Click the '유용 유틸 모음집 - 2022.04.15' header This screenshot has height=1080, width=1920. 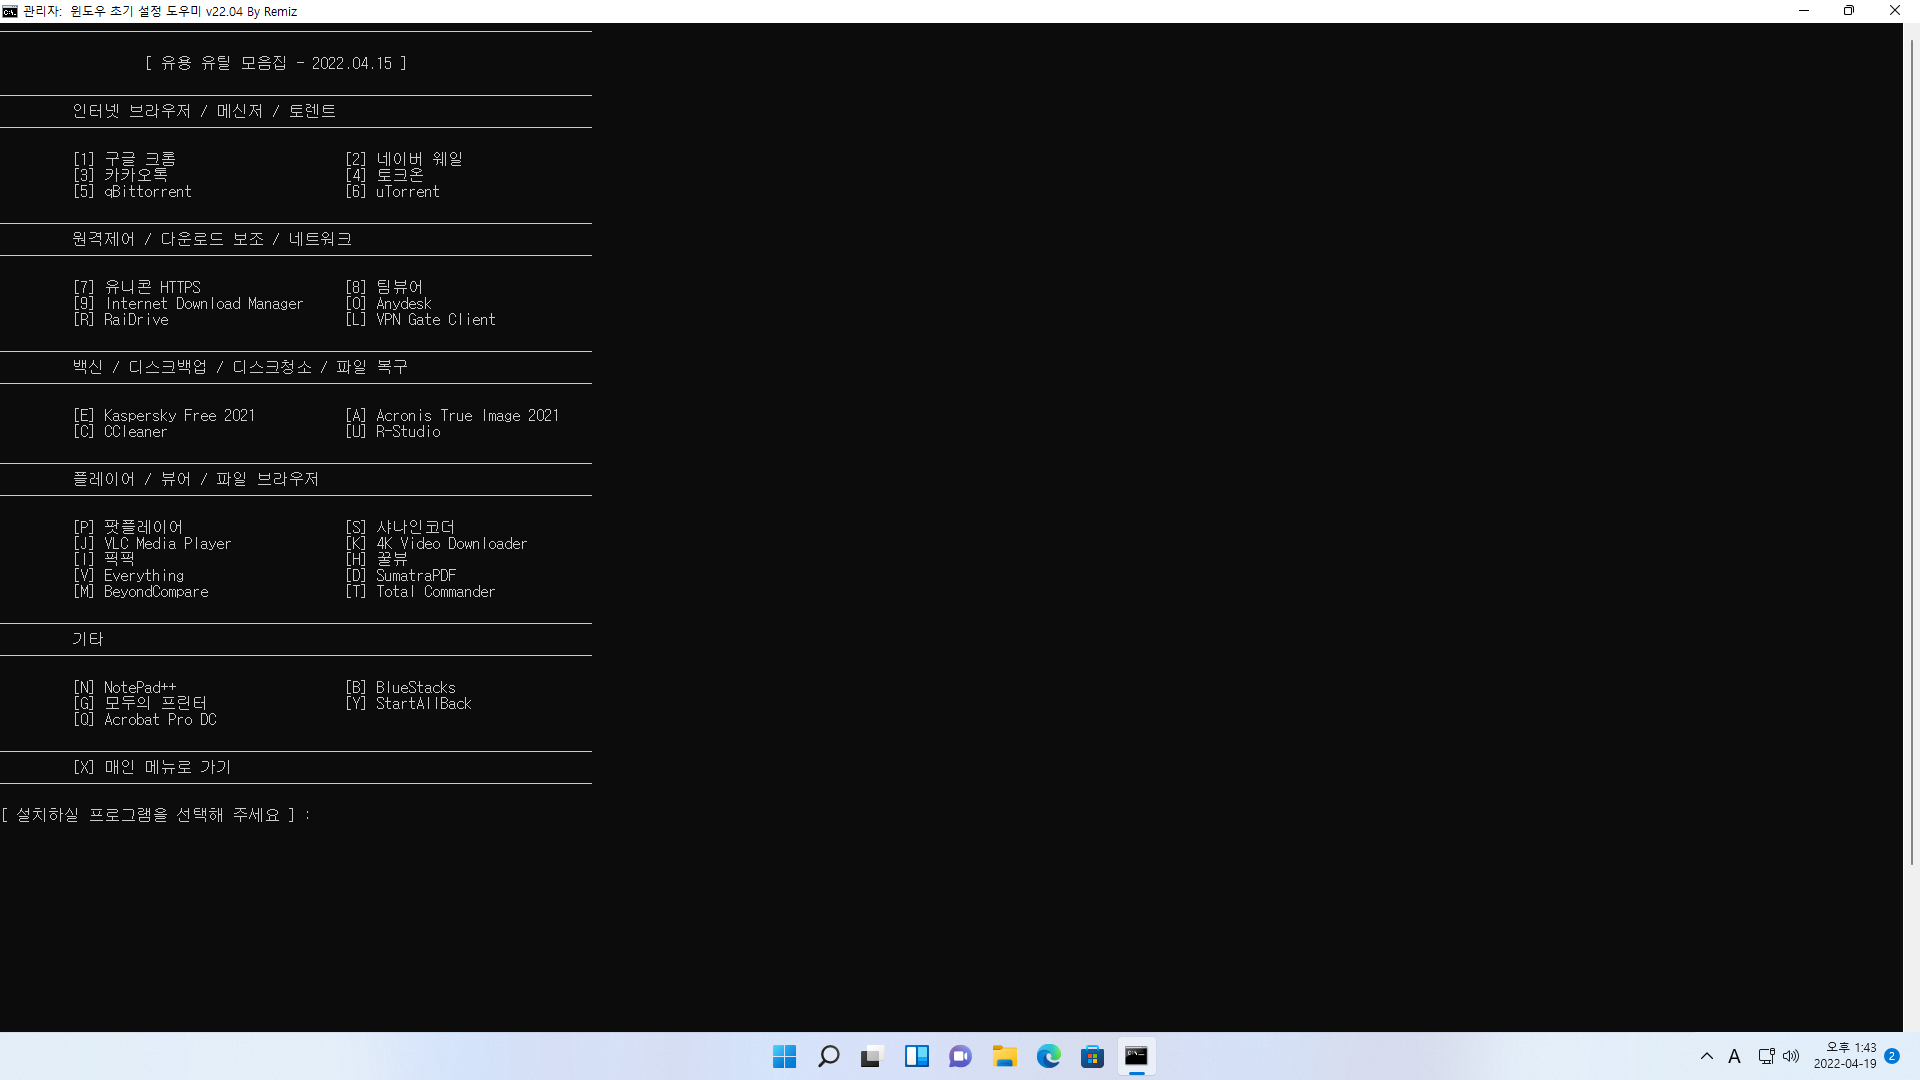276,63
